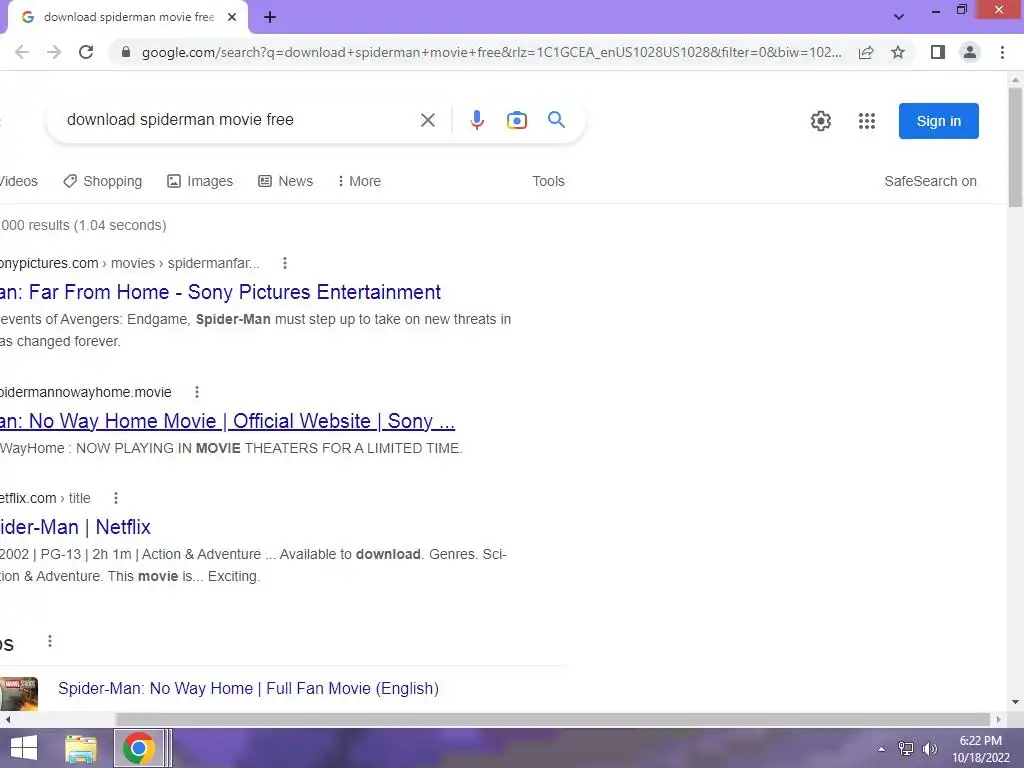This screenshot has height=768, width=1024.
Task: Open Chrome side panel icon
Action: point(938,52)
